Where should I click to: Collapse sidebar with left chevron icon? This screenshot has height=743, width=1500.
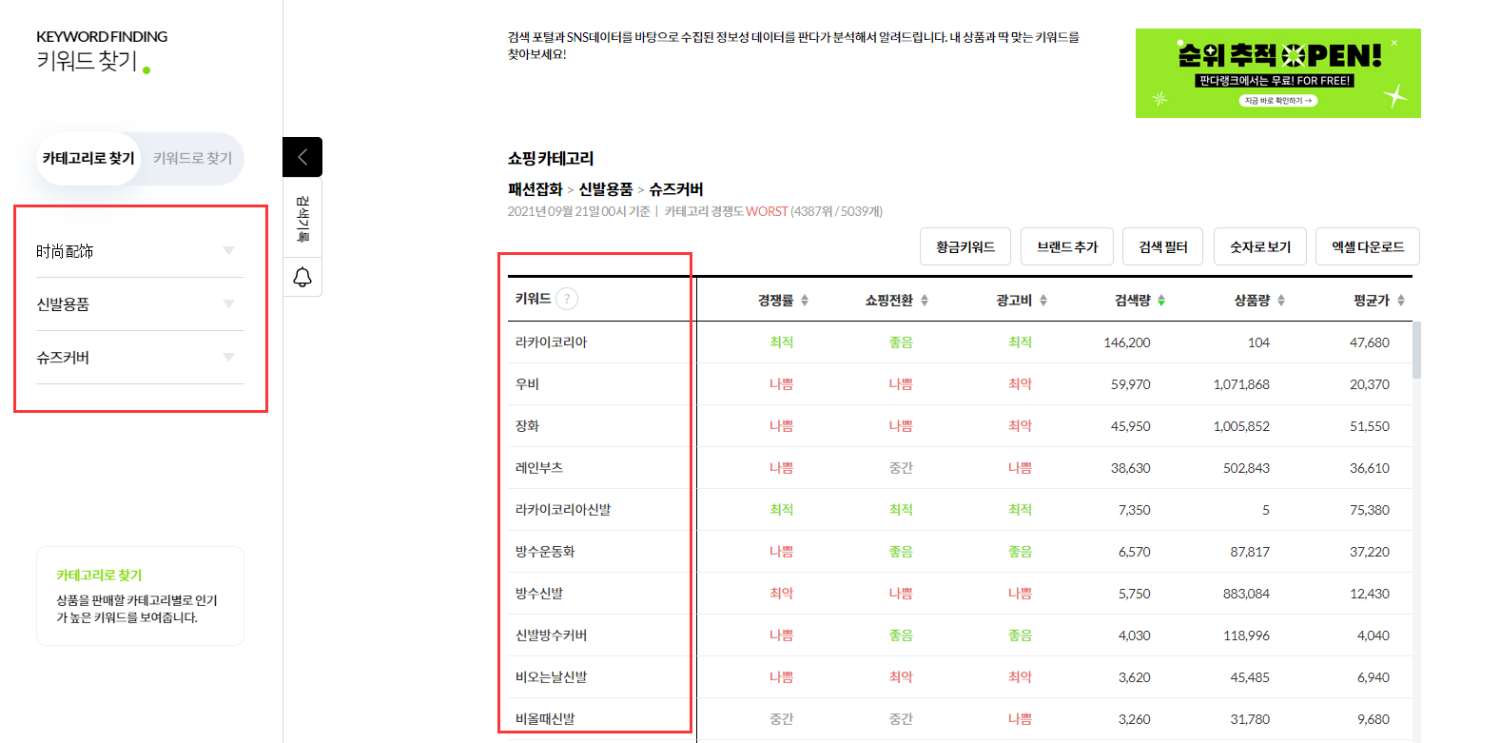(x=303, y=157)
